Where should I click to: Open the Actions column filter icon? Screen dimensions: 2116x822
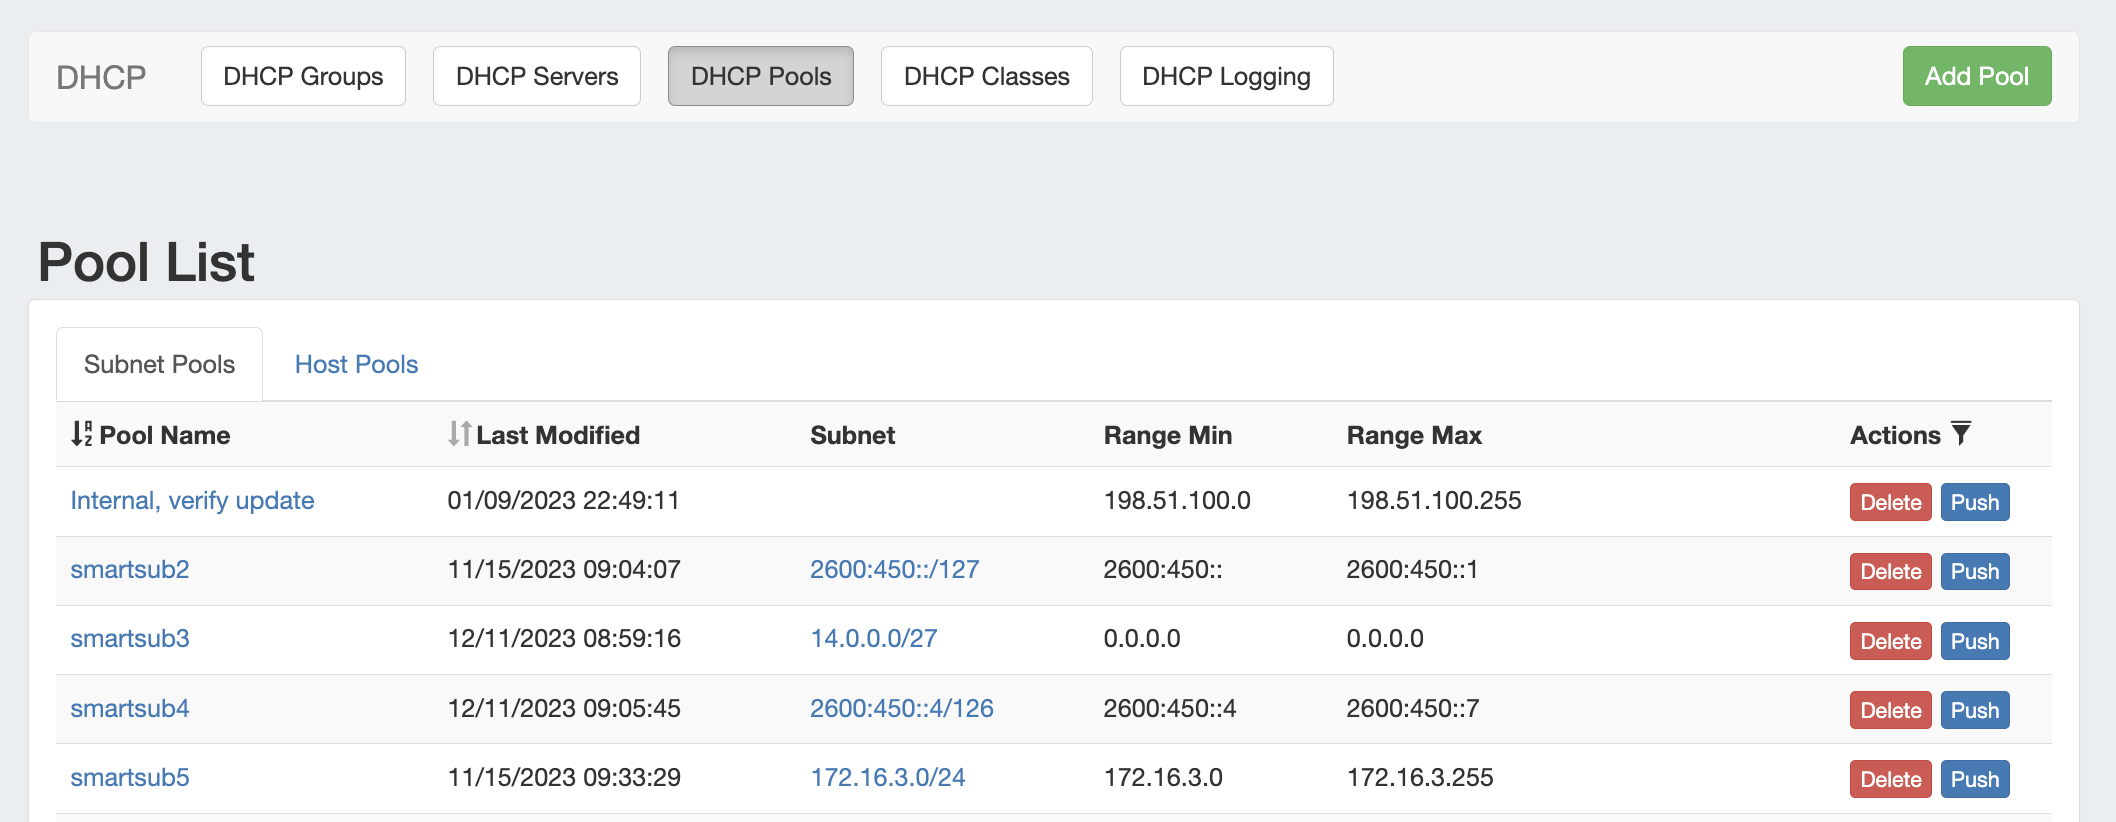coord(1961,434)
